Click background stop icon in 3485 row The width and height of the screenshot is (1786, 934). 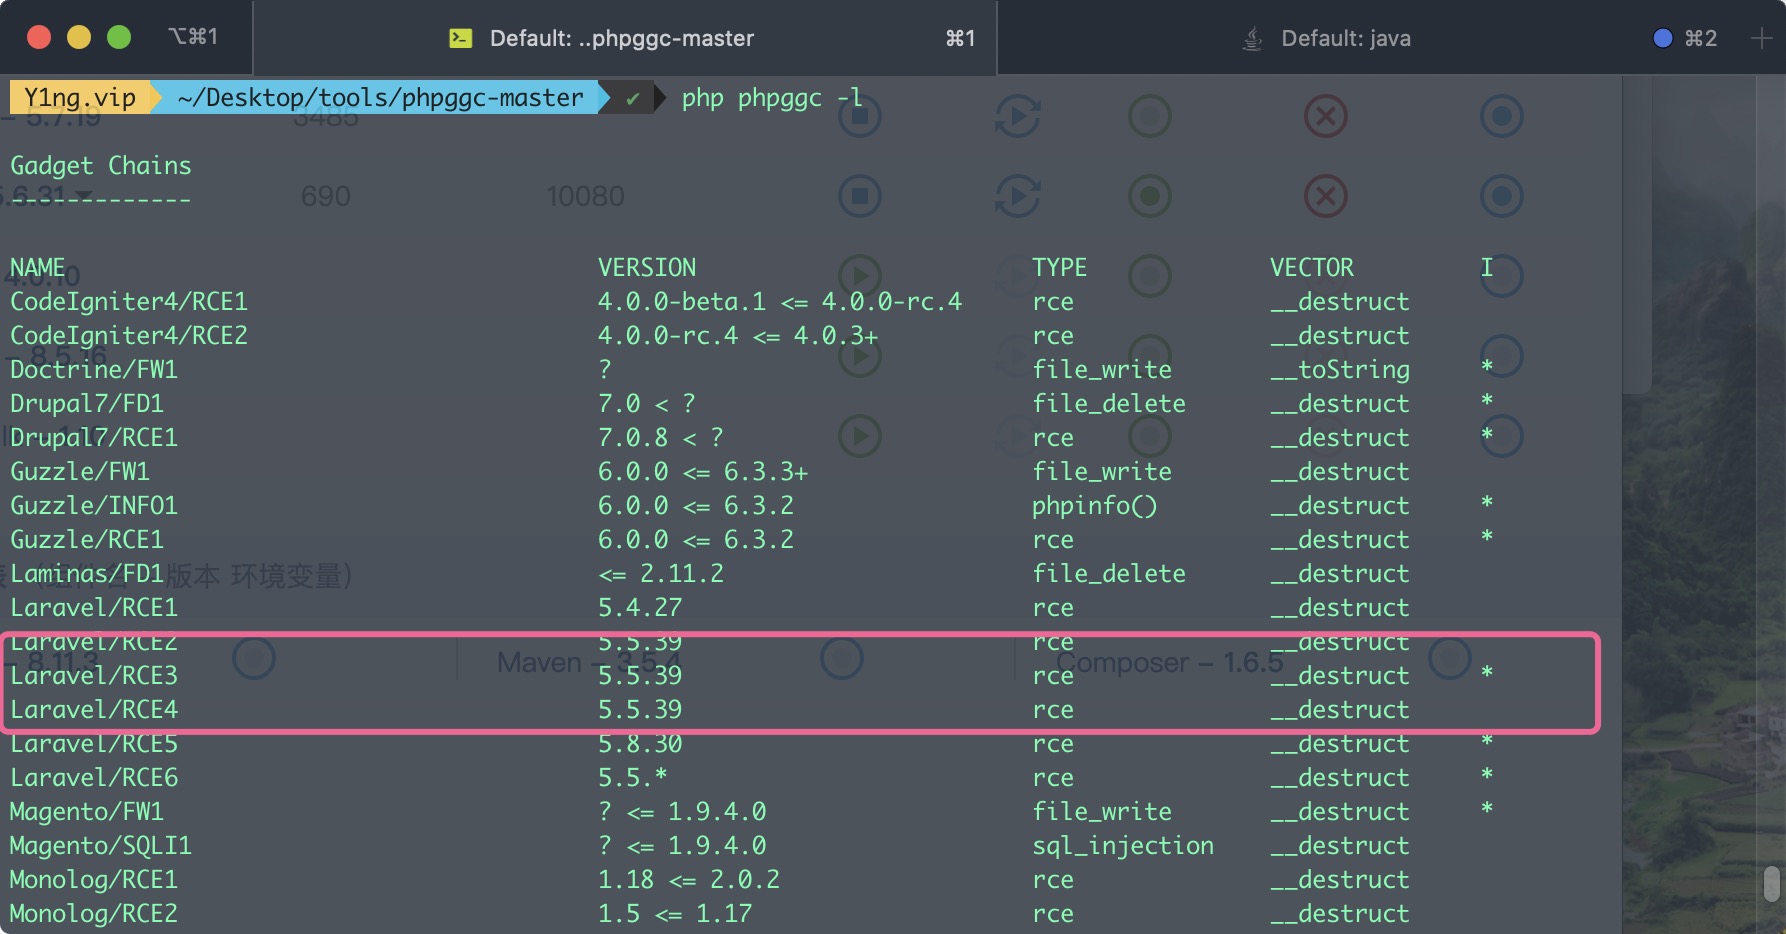(x=859, y=116)
